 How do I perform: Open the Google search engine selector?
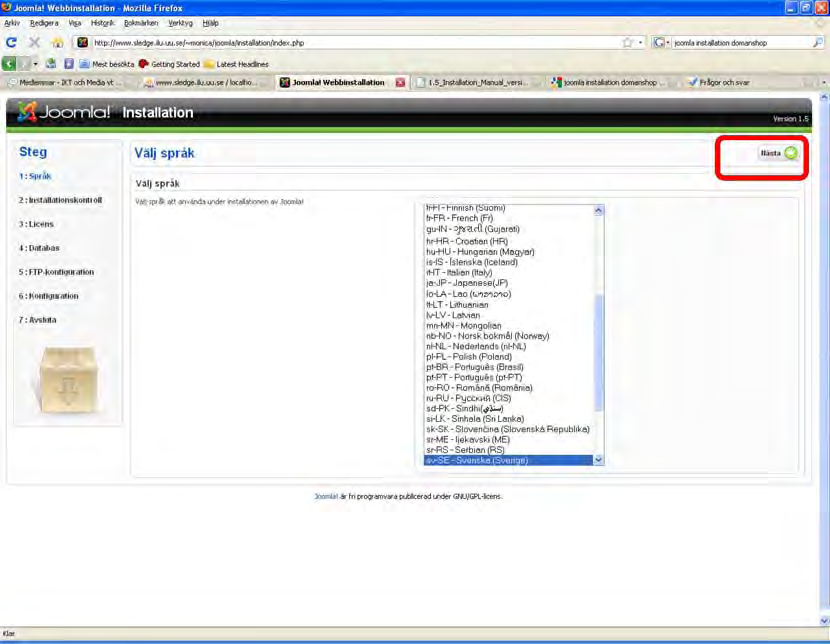click(661, 42)
